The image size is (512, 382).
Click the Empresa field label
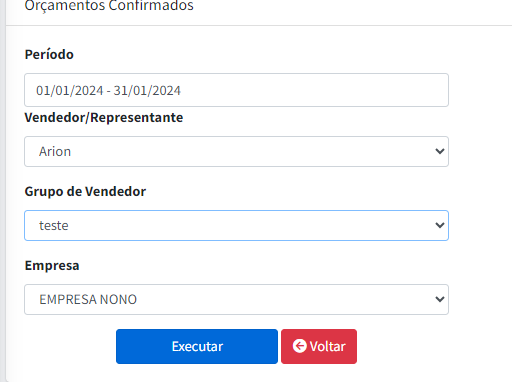(52, 266)
